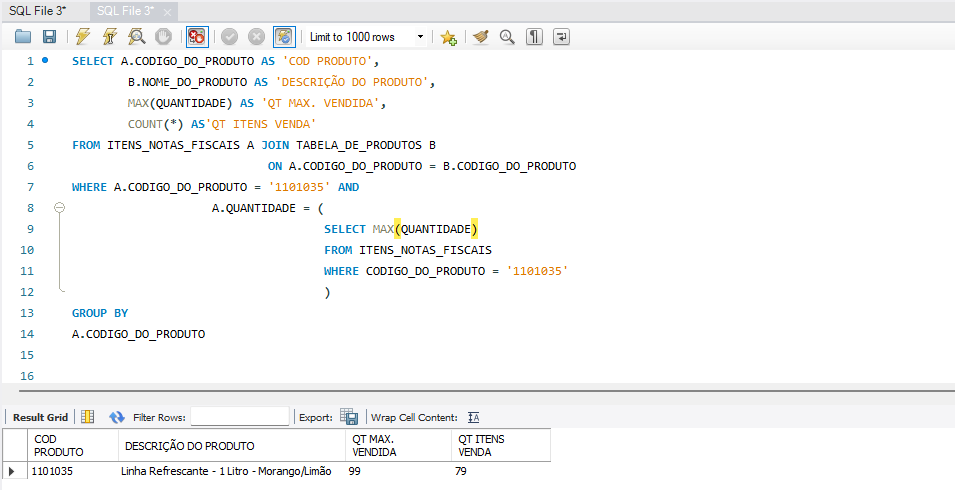Focus the Filter Rows input field
The width and height of the screenshot is (955, 490).
tap(239, 416)
